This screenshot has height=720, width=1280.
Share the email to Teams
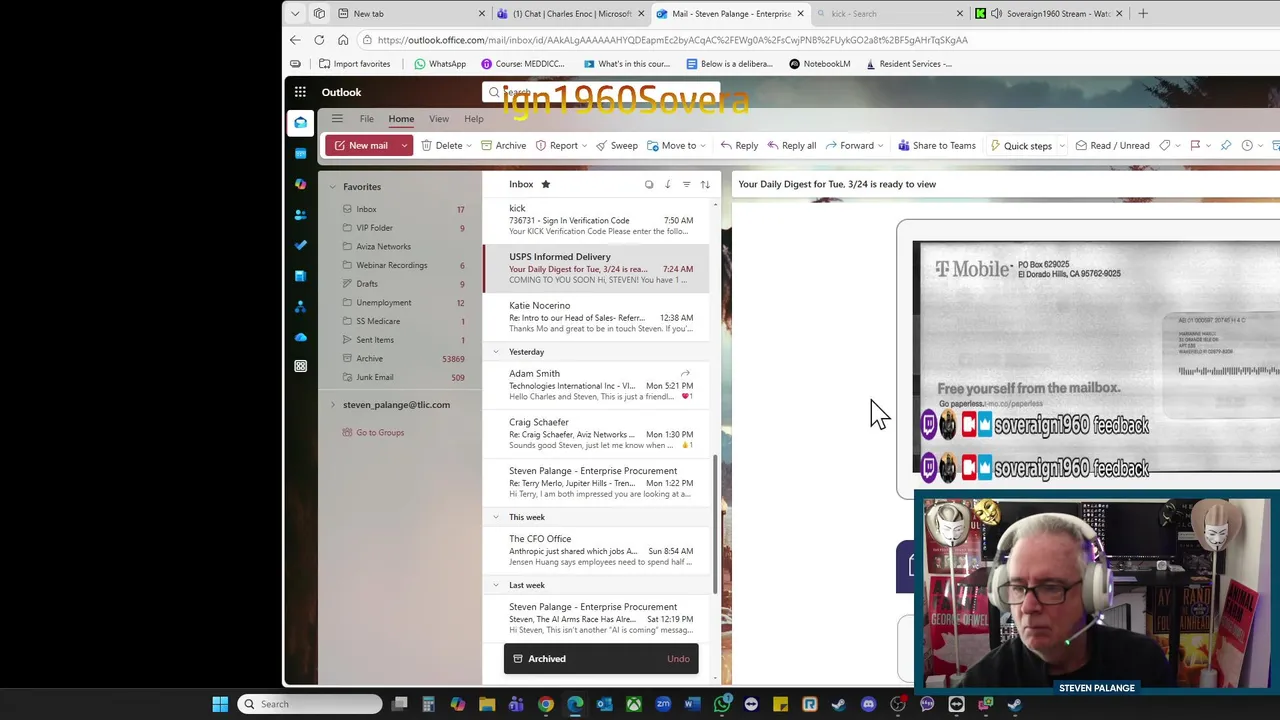click(x=937, y=145)
